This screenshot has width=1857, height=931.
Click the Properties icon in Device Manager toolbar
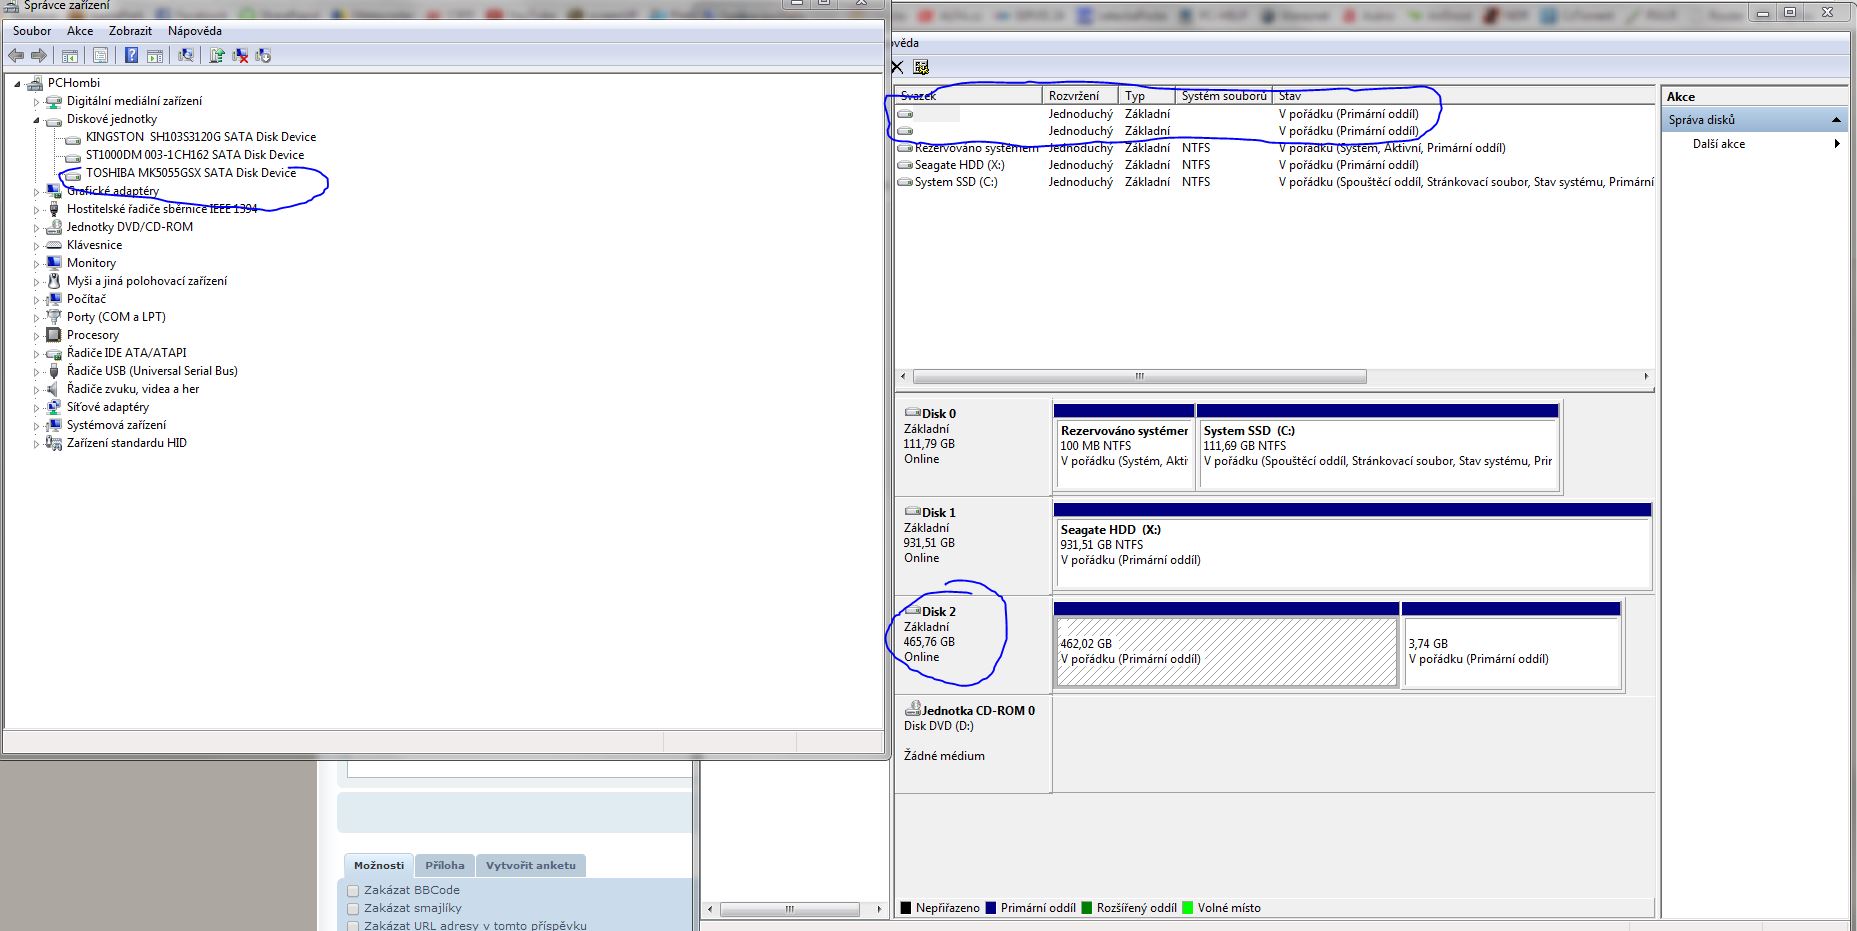click(x=100, y=56)
